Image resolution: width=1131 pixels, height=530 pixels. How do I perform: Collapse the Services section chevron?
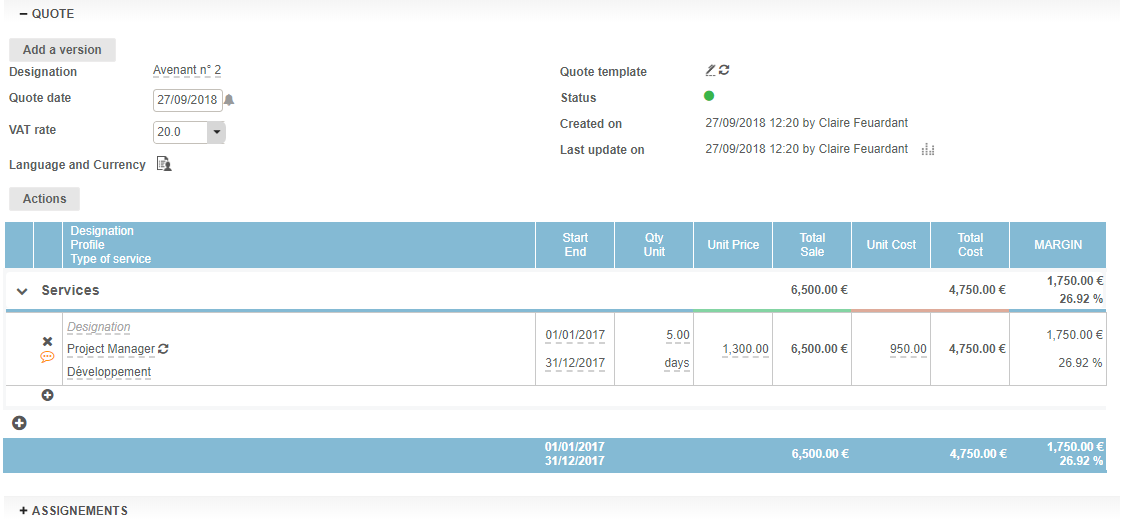tap(22, 291)
